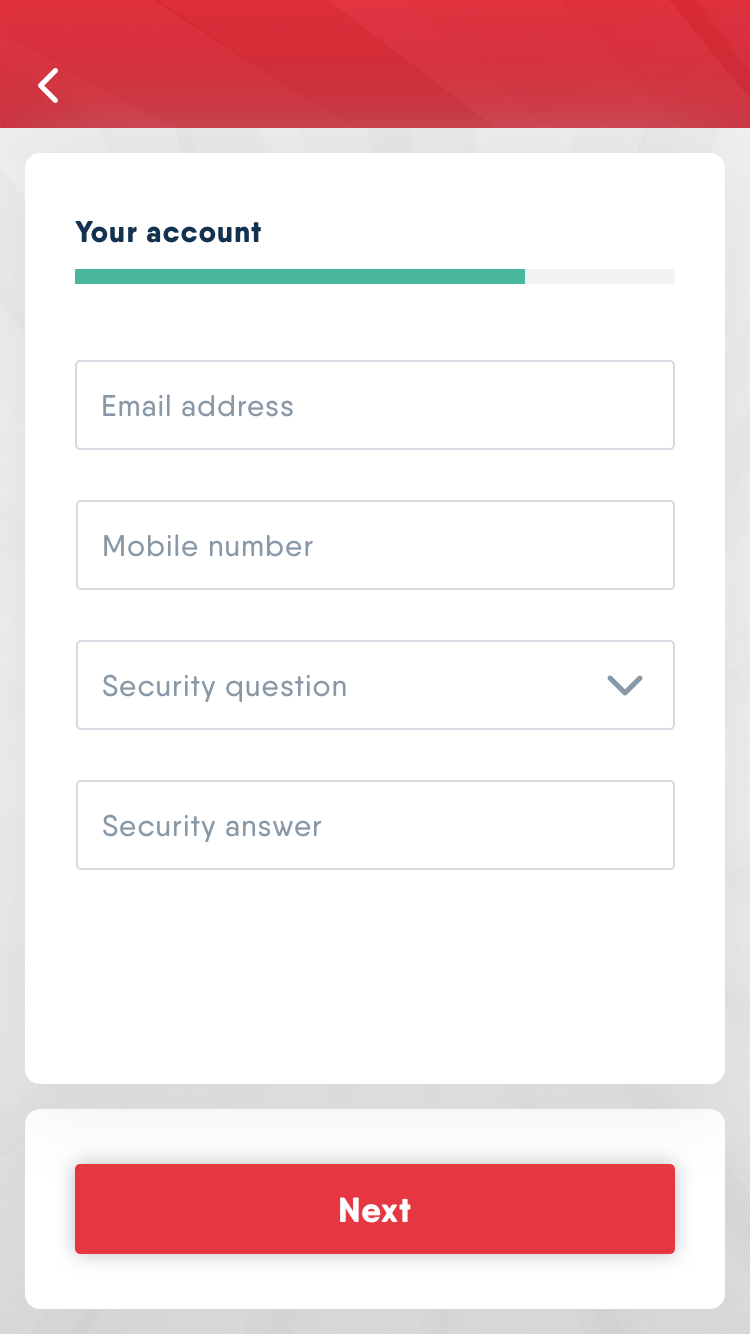Click the Security question chevron icon
Screen dimensions: 750x1334
tap(624, 685)
